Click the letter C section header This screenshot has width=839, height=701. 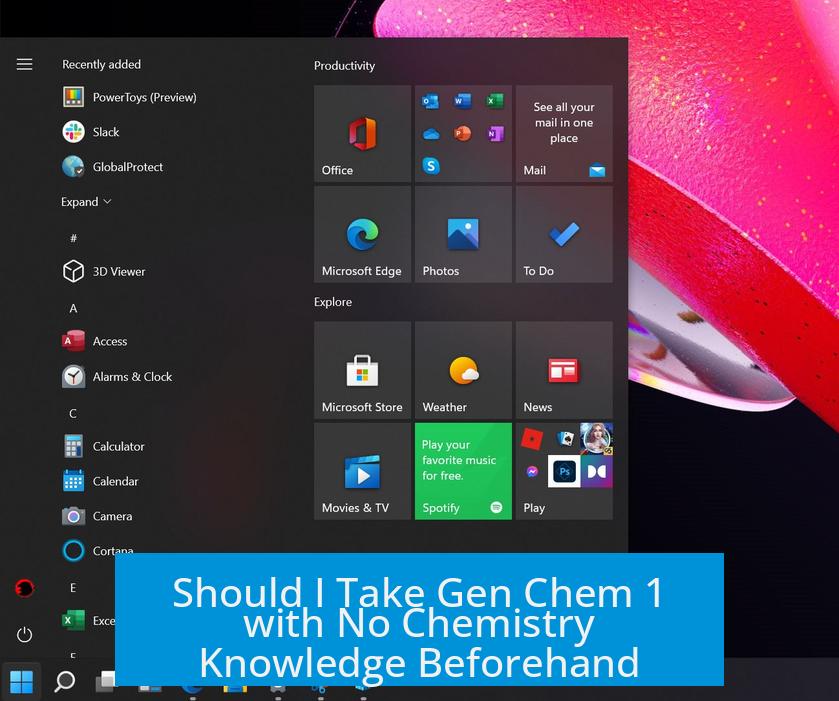(73, 414)
